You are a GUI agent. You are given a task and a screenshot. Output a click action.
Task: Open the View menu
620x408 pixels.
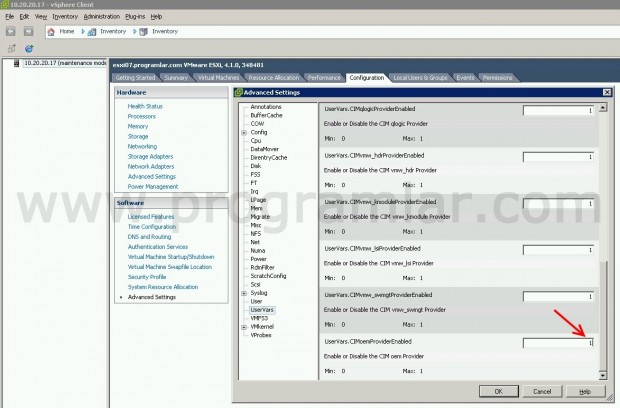pos(41,17)
